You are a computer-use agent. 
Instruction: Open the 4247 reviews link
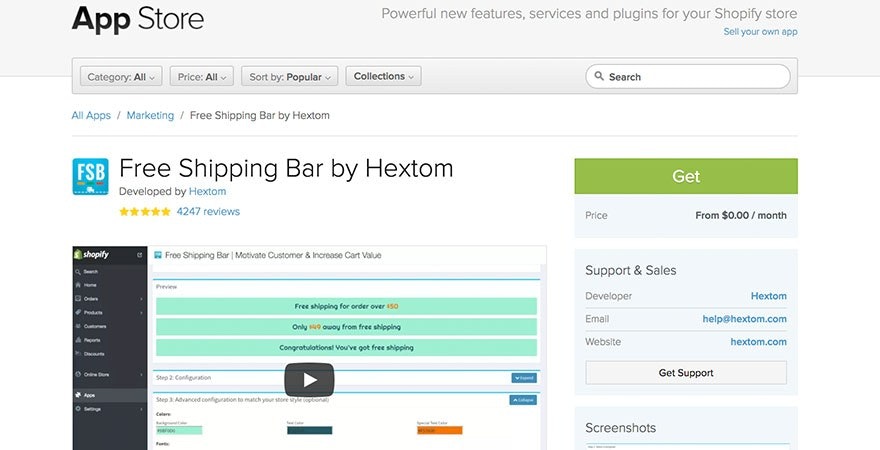(x=208, y=212)
